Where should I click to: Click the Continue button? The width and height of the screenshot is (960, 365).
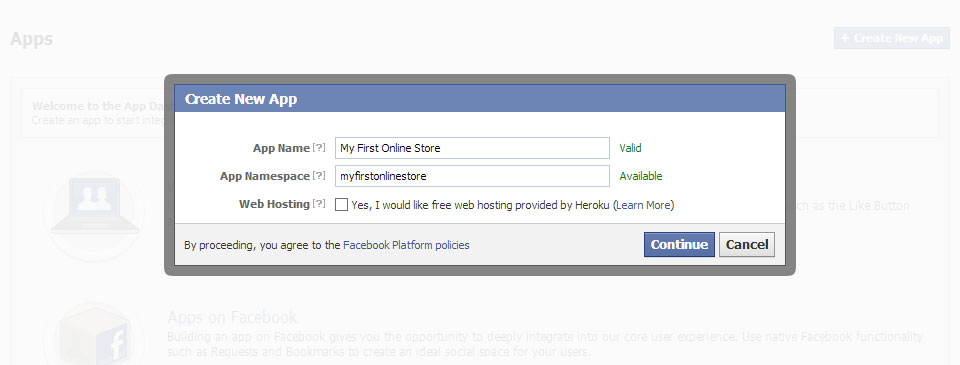679,244
